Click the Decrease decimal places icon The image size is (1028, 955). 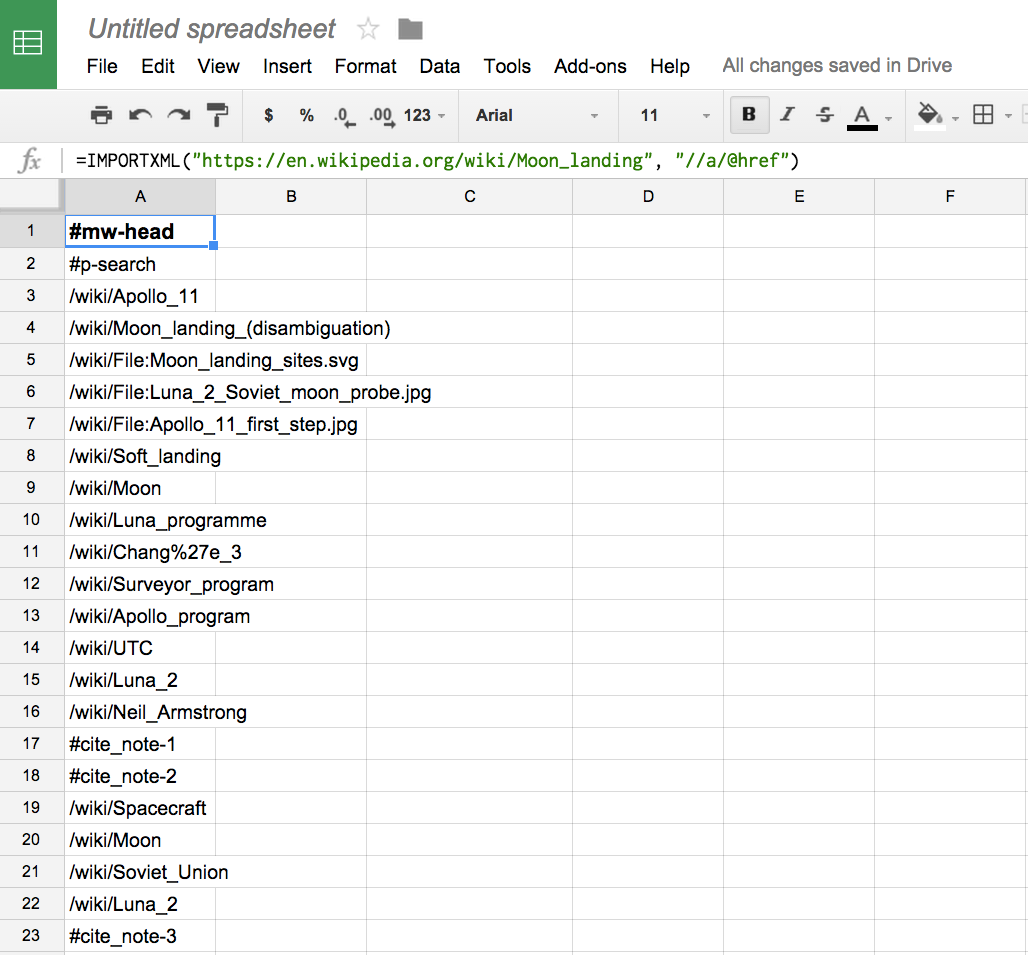coord(343,115)
